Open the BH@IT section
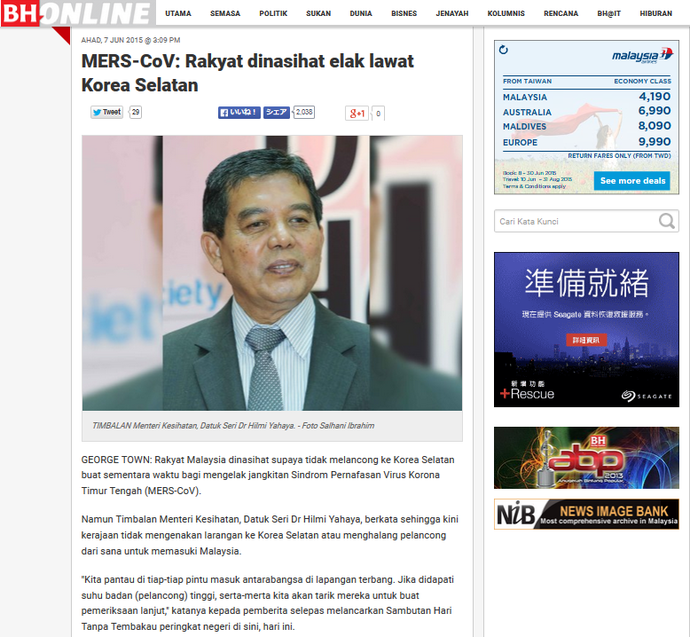This screenshot has height=637, width=690. point(609,14)
